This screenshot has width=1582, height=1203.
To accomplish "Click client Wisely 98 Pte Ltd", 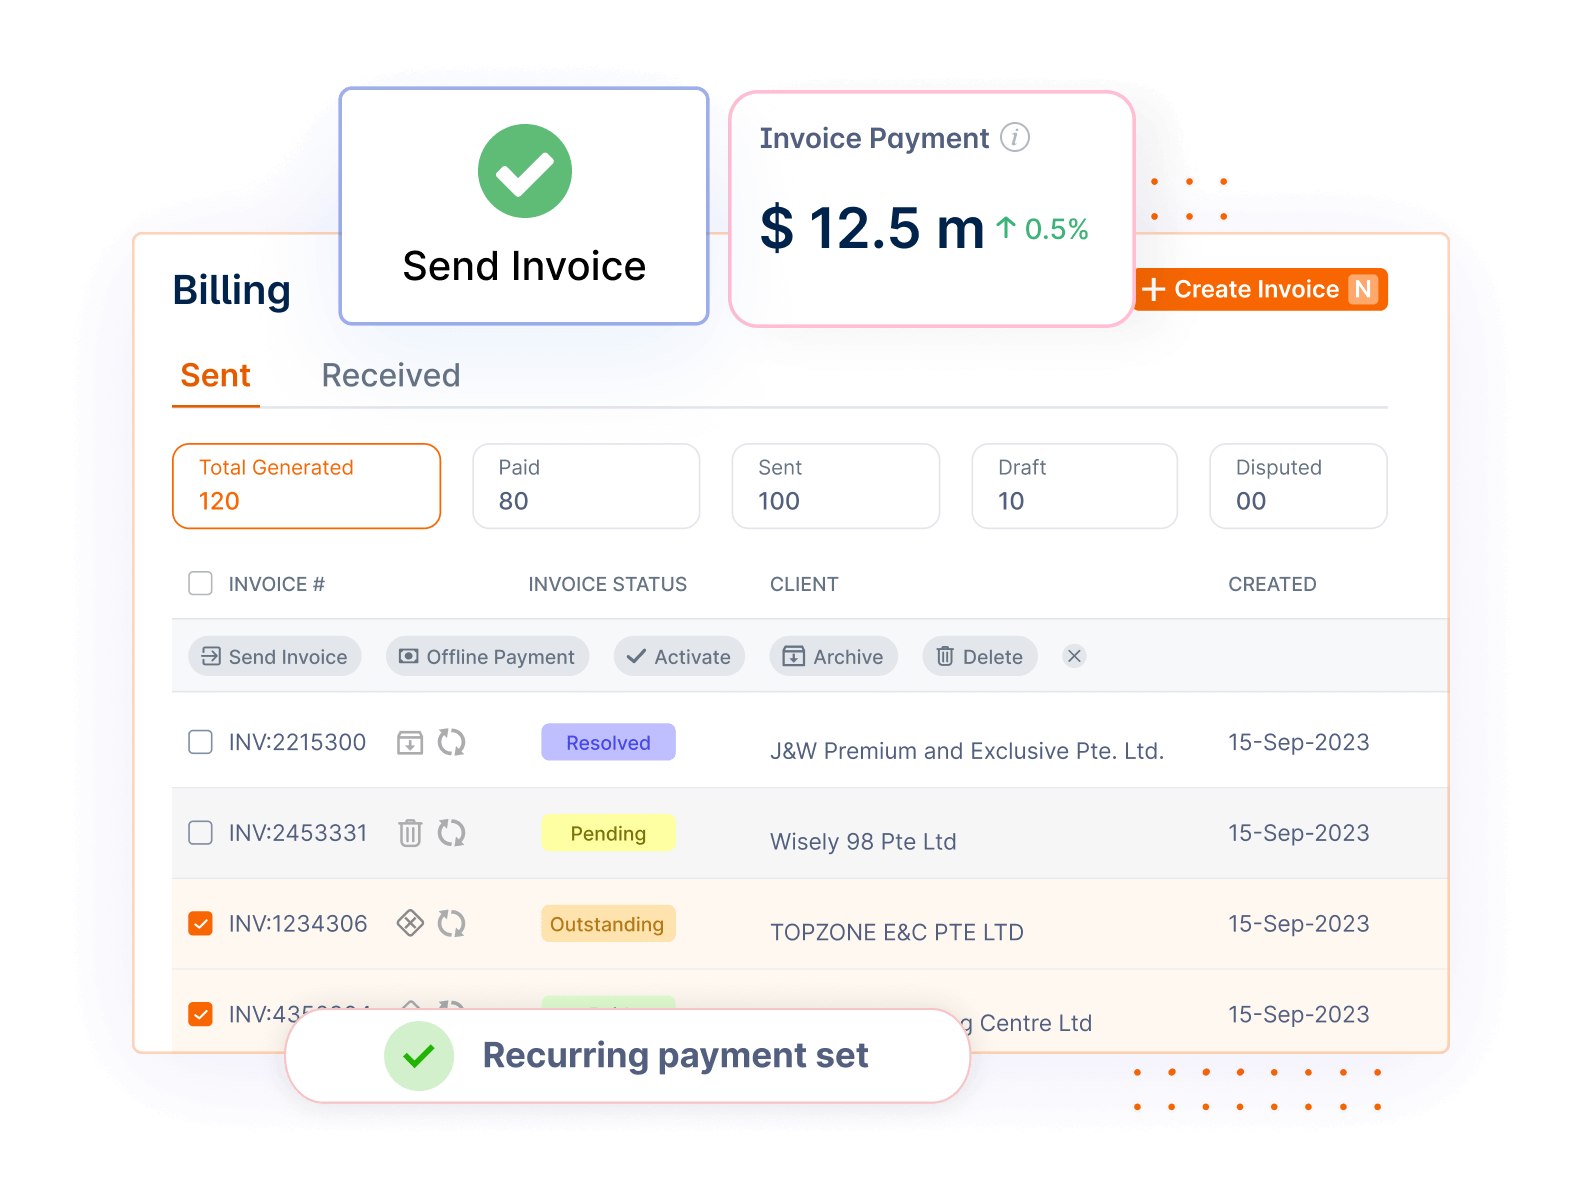I will pyautogui.click(x=863, y=842).
